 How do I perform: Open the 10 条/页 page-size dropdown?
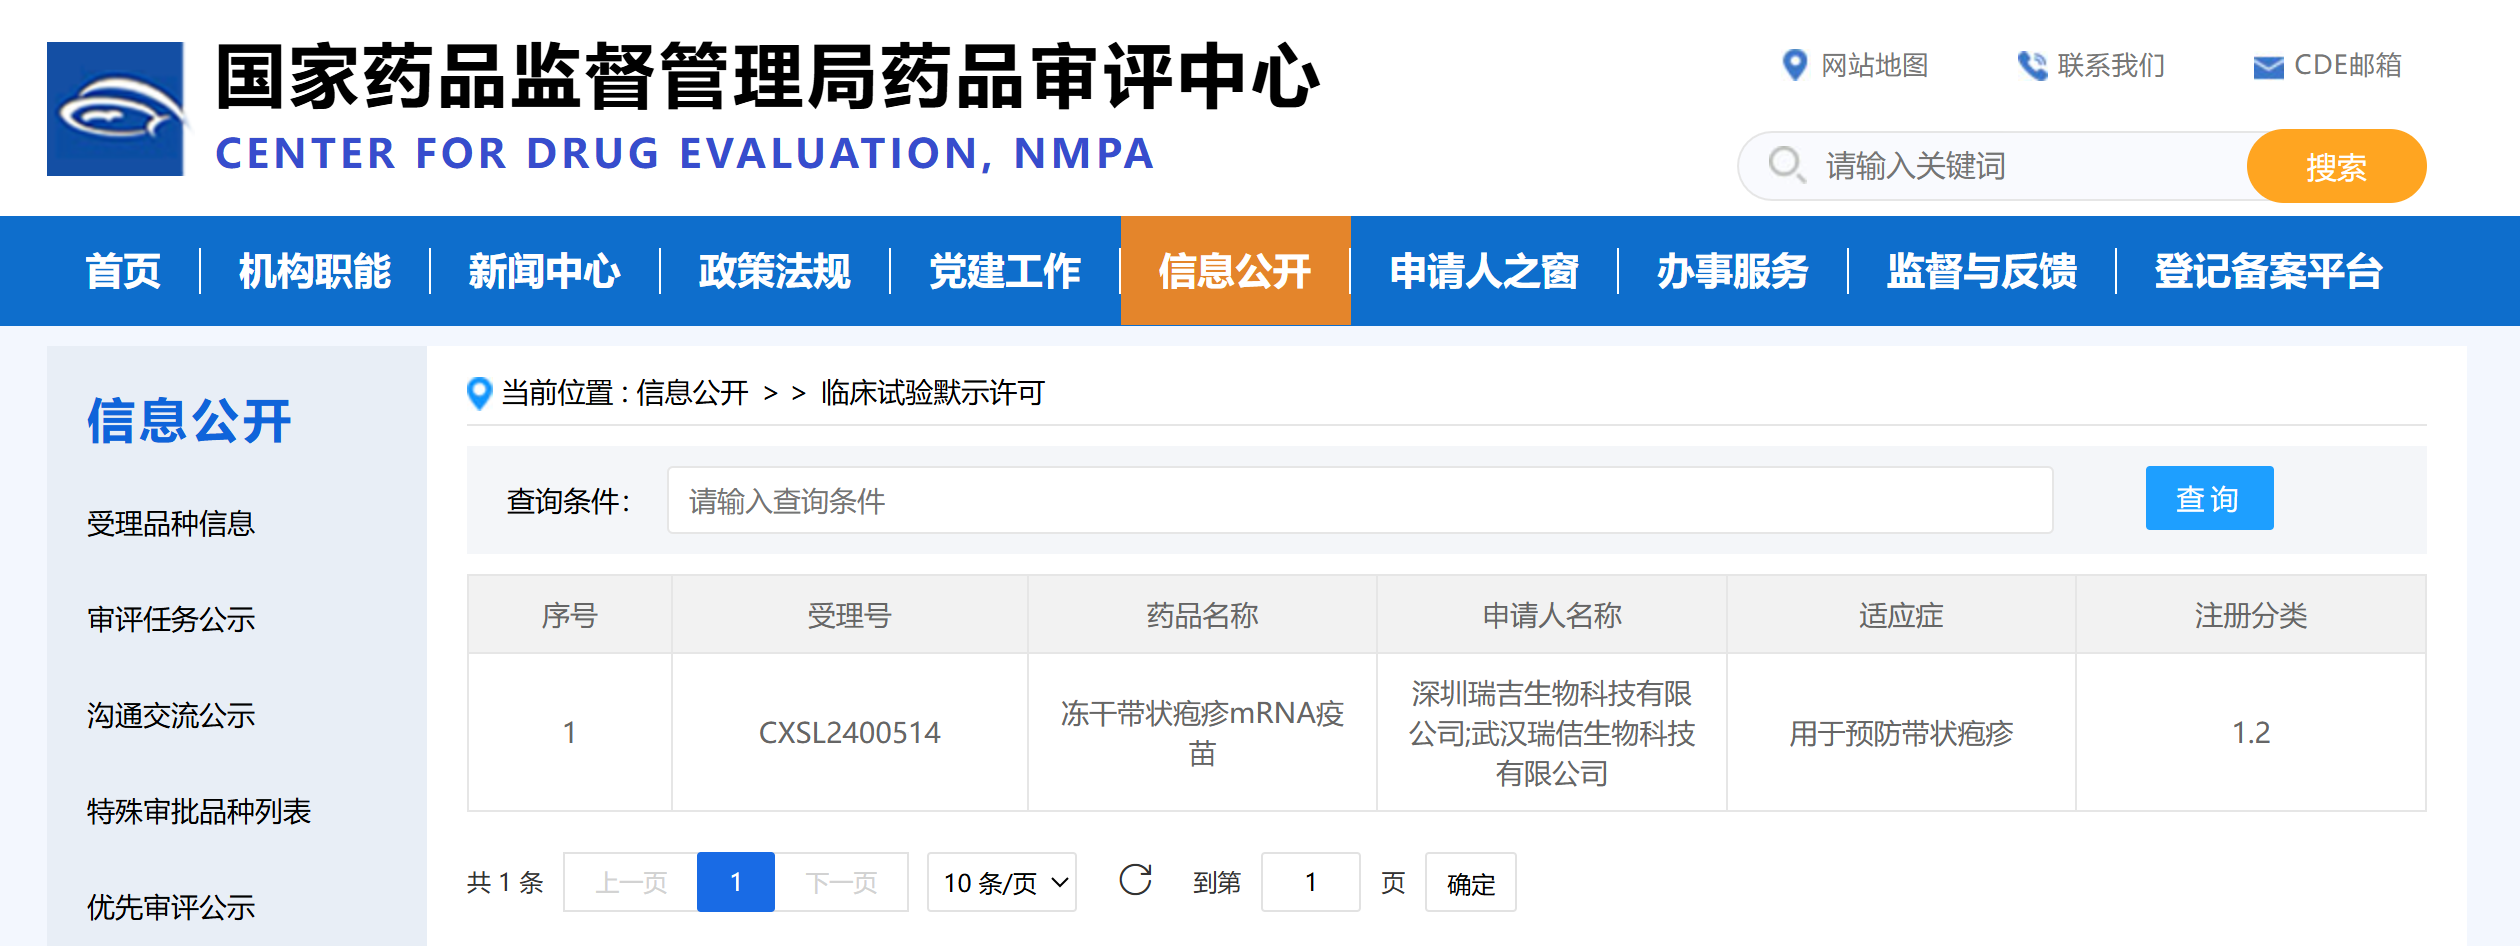[1000, 882]
